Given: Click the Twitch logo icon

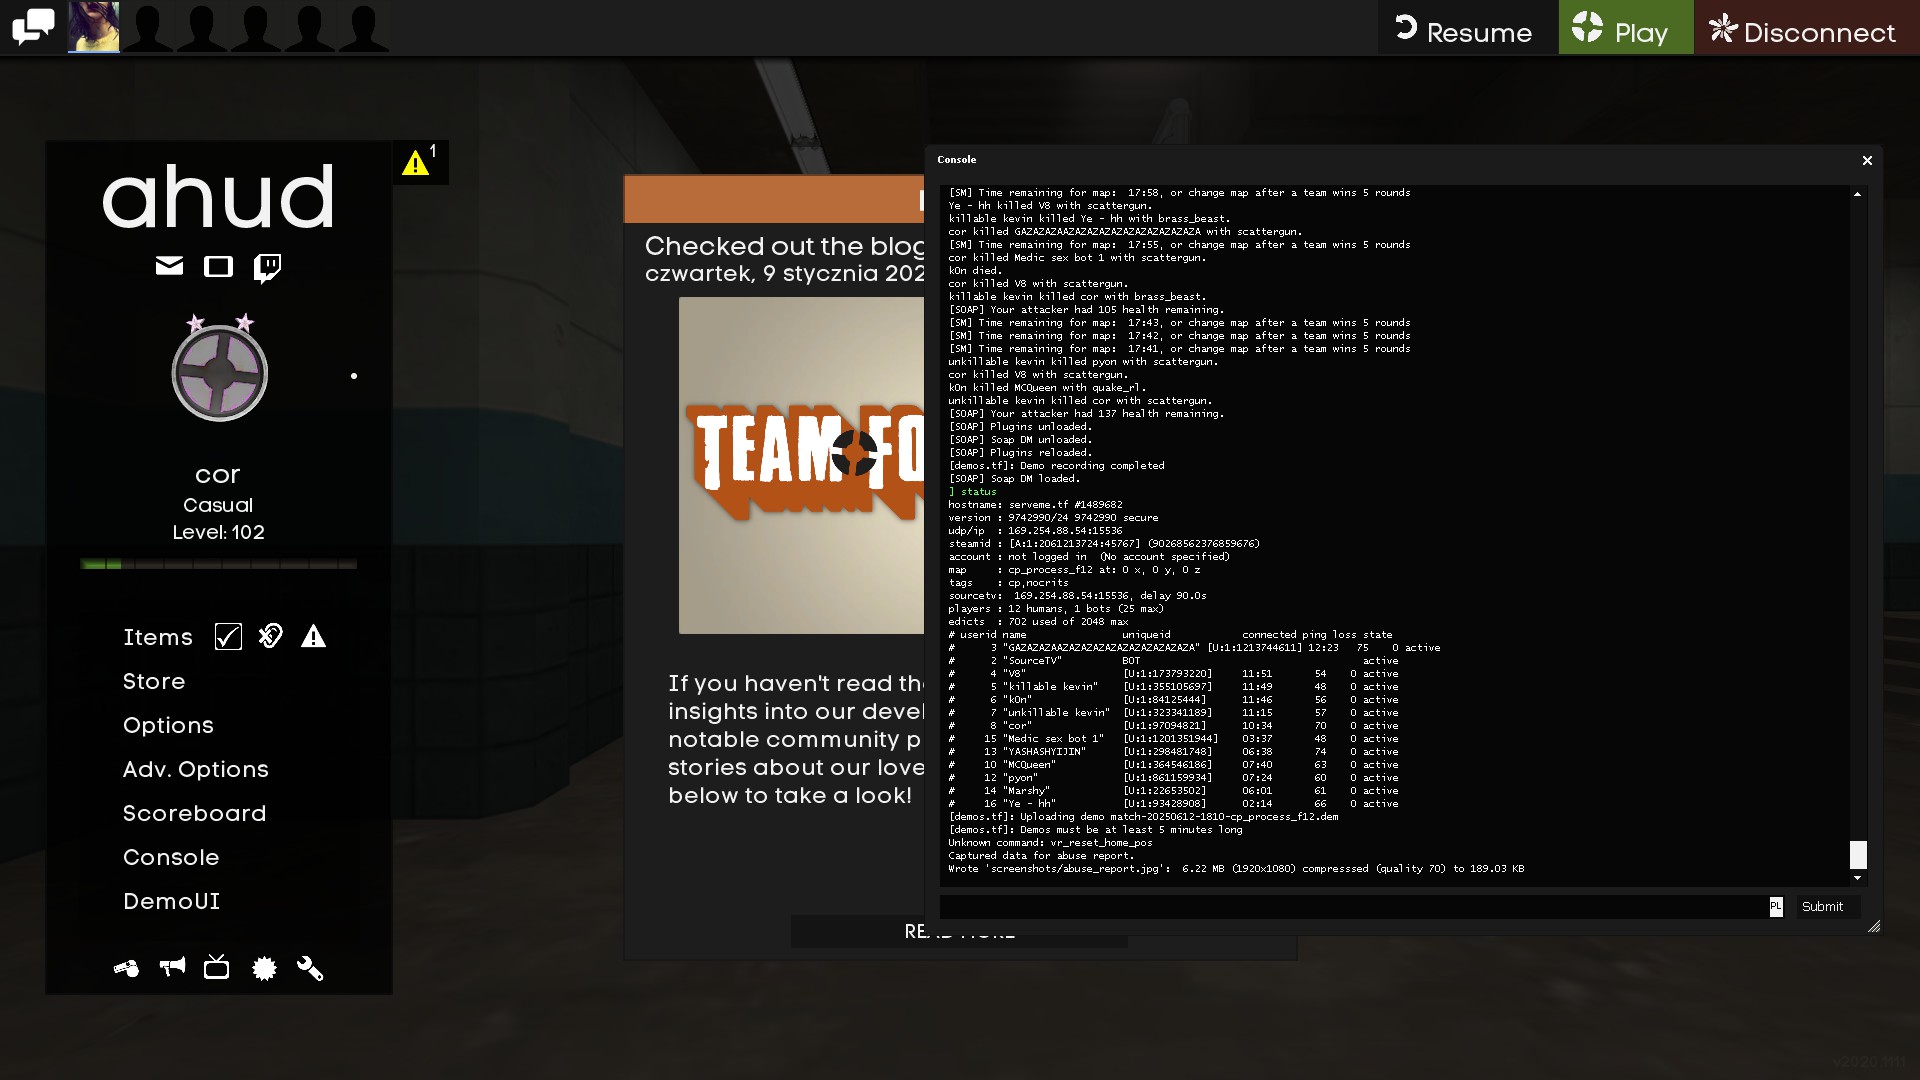Looking at the screenshot, I should click(x=267, y=267).
